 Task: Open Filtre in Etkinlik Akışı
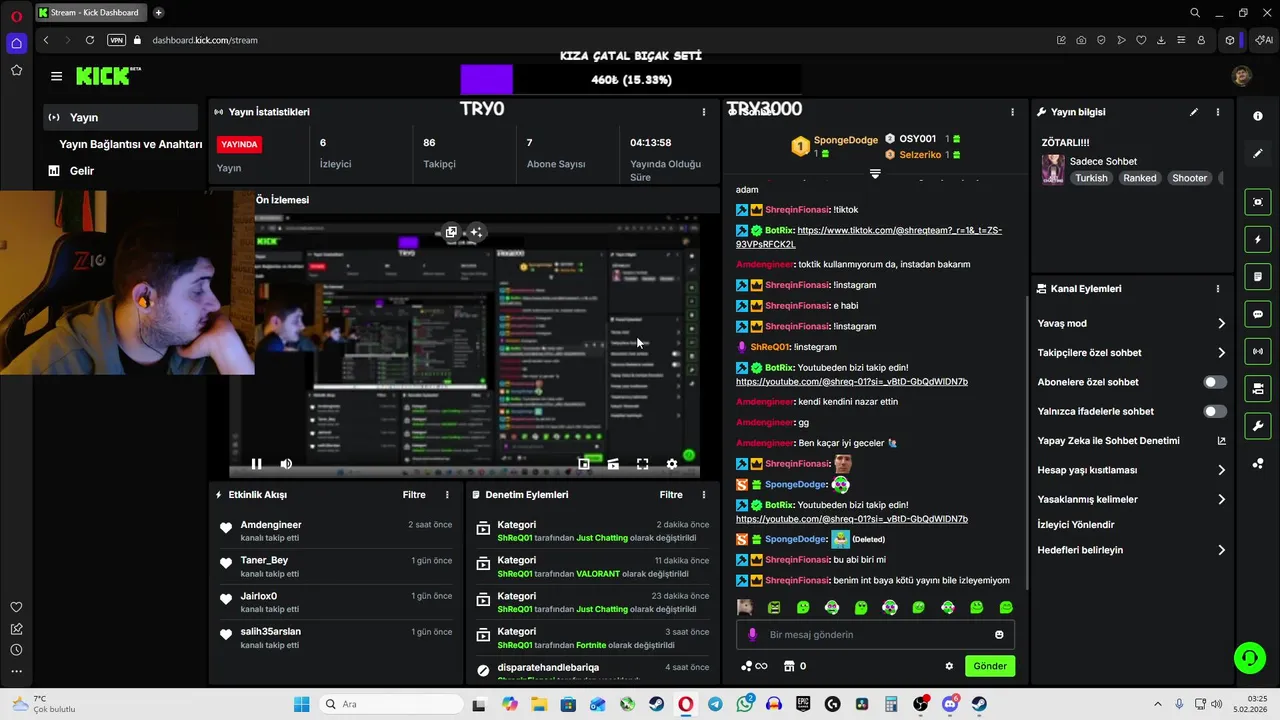pos(414,495)
